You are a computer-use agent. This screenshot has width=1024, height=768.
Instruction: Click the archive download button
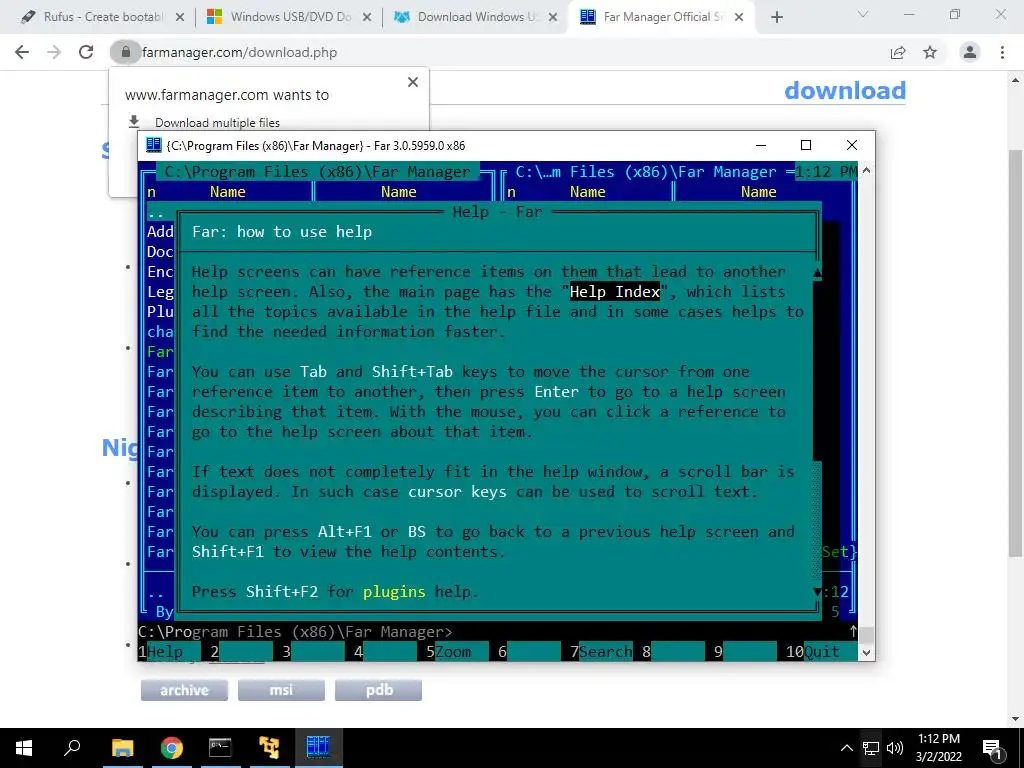[x=184, y=690]
